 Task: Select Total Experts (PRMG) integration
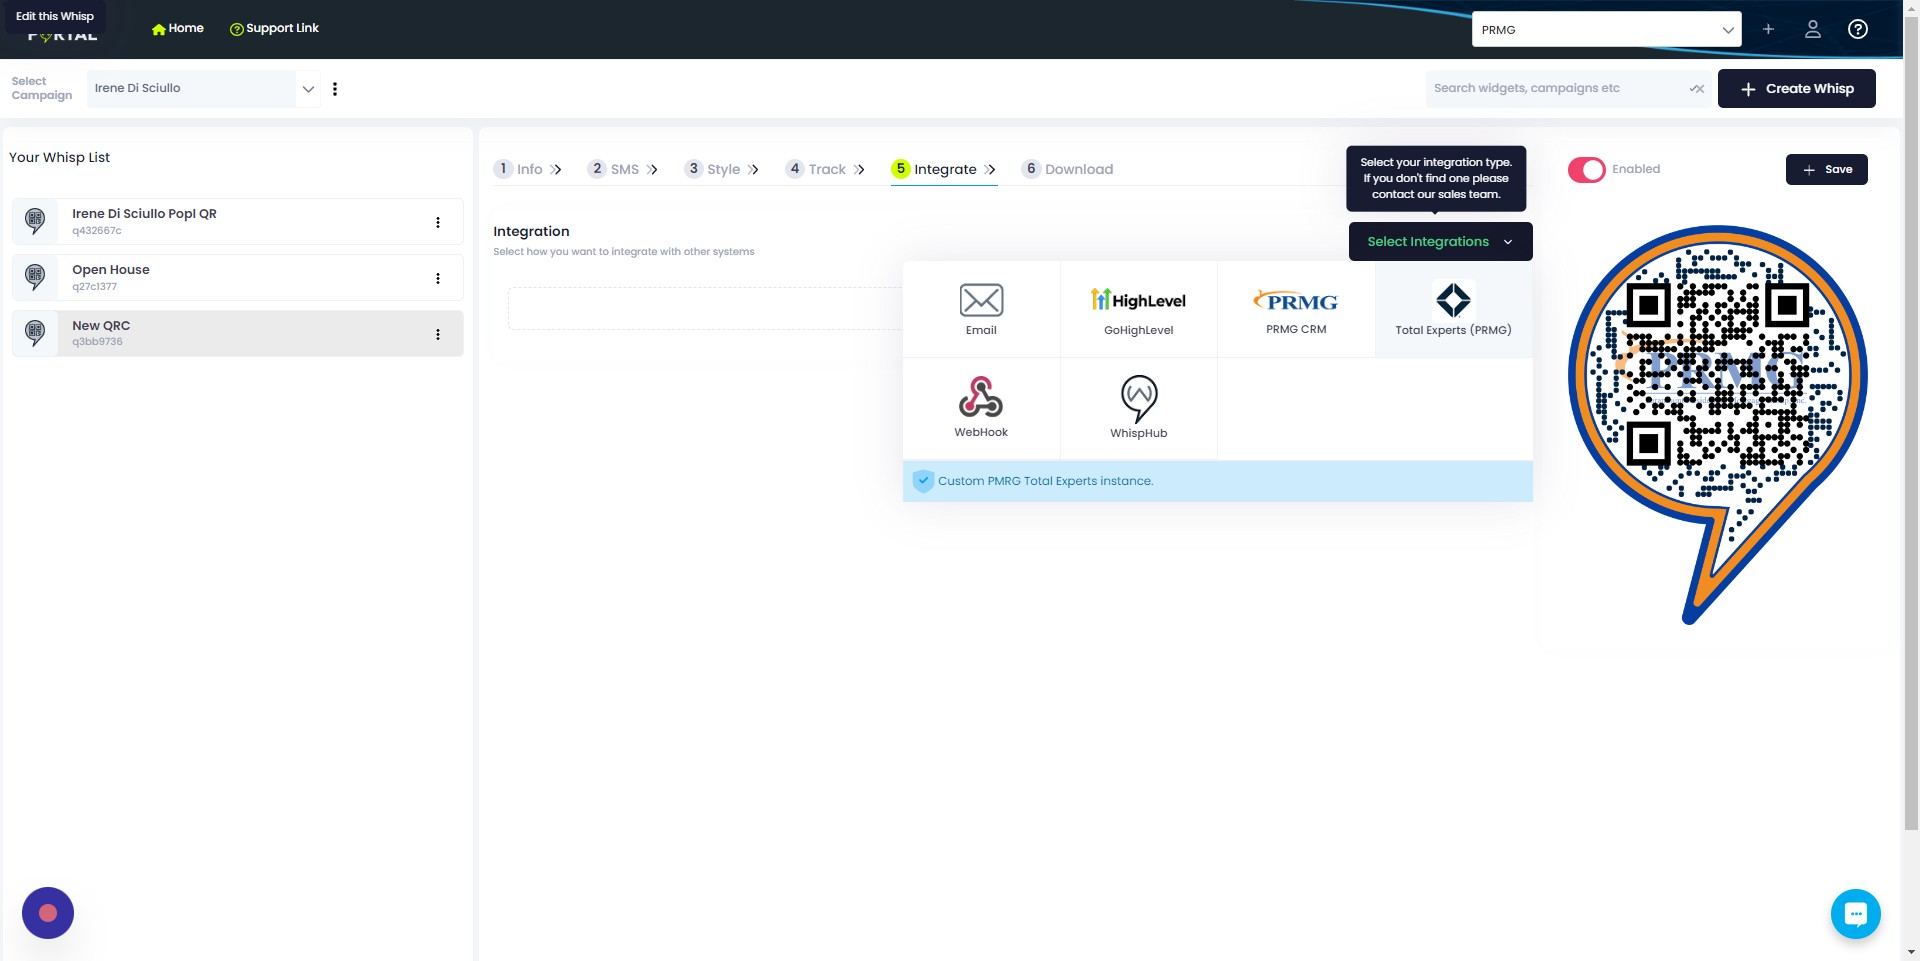coord(1453,310)
